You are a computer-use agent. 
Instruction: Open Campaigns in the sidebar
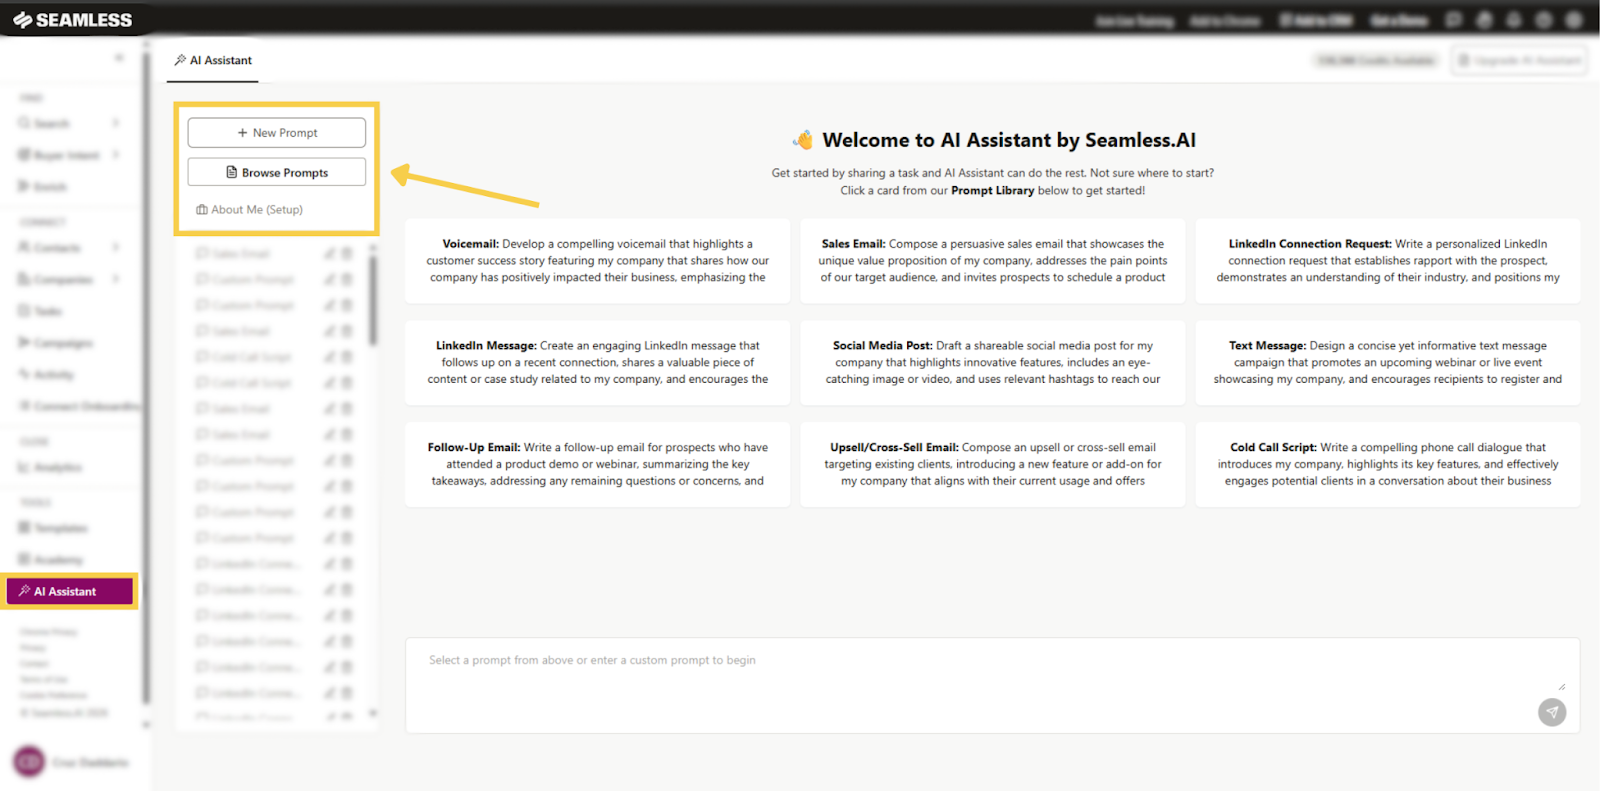coord(56,343)
